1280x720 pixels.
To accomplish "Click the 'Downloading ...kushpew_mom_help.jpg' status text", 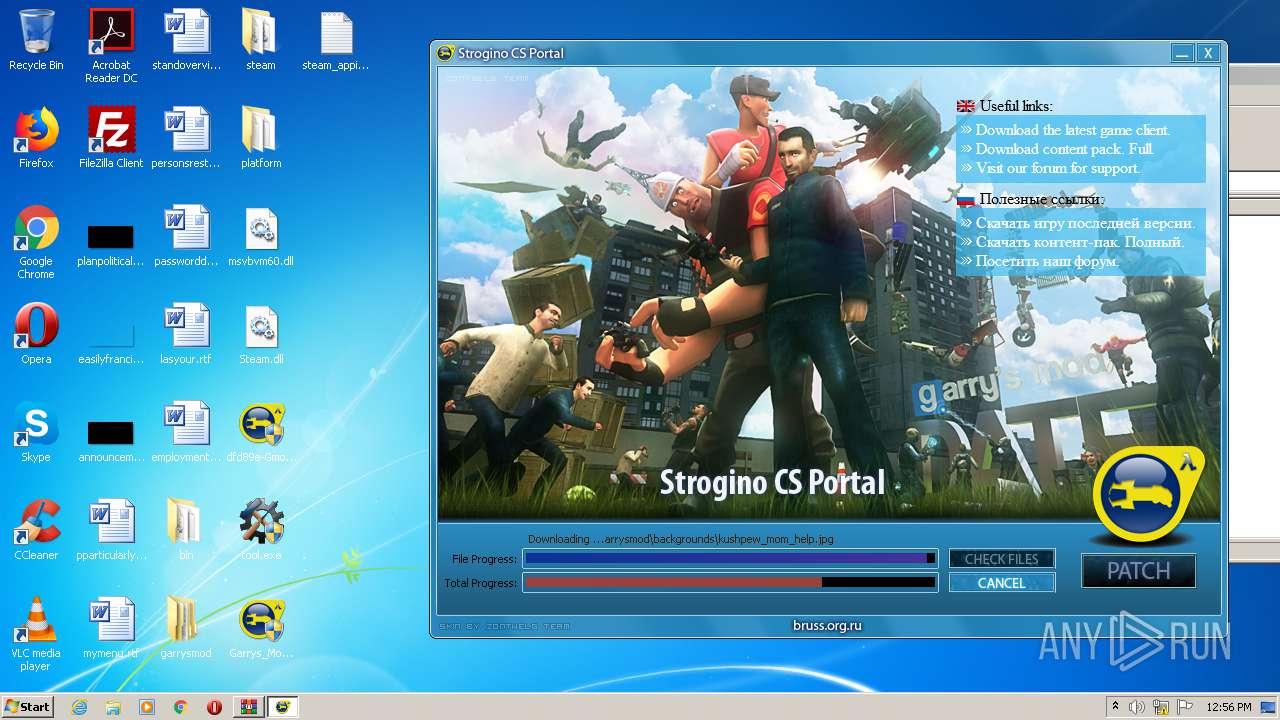I will tap(680, 539).
